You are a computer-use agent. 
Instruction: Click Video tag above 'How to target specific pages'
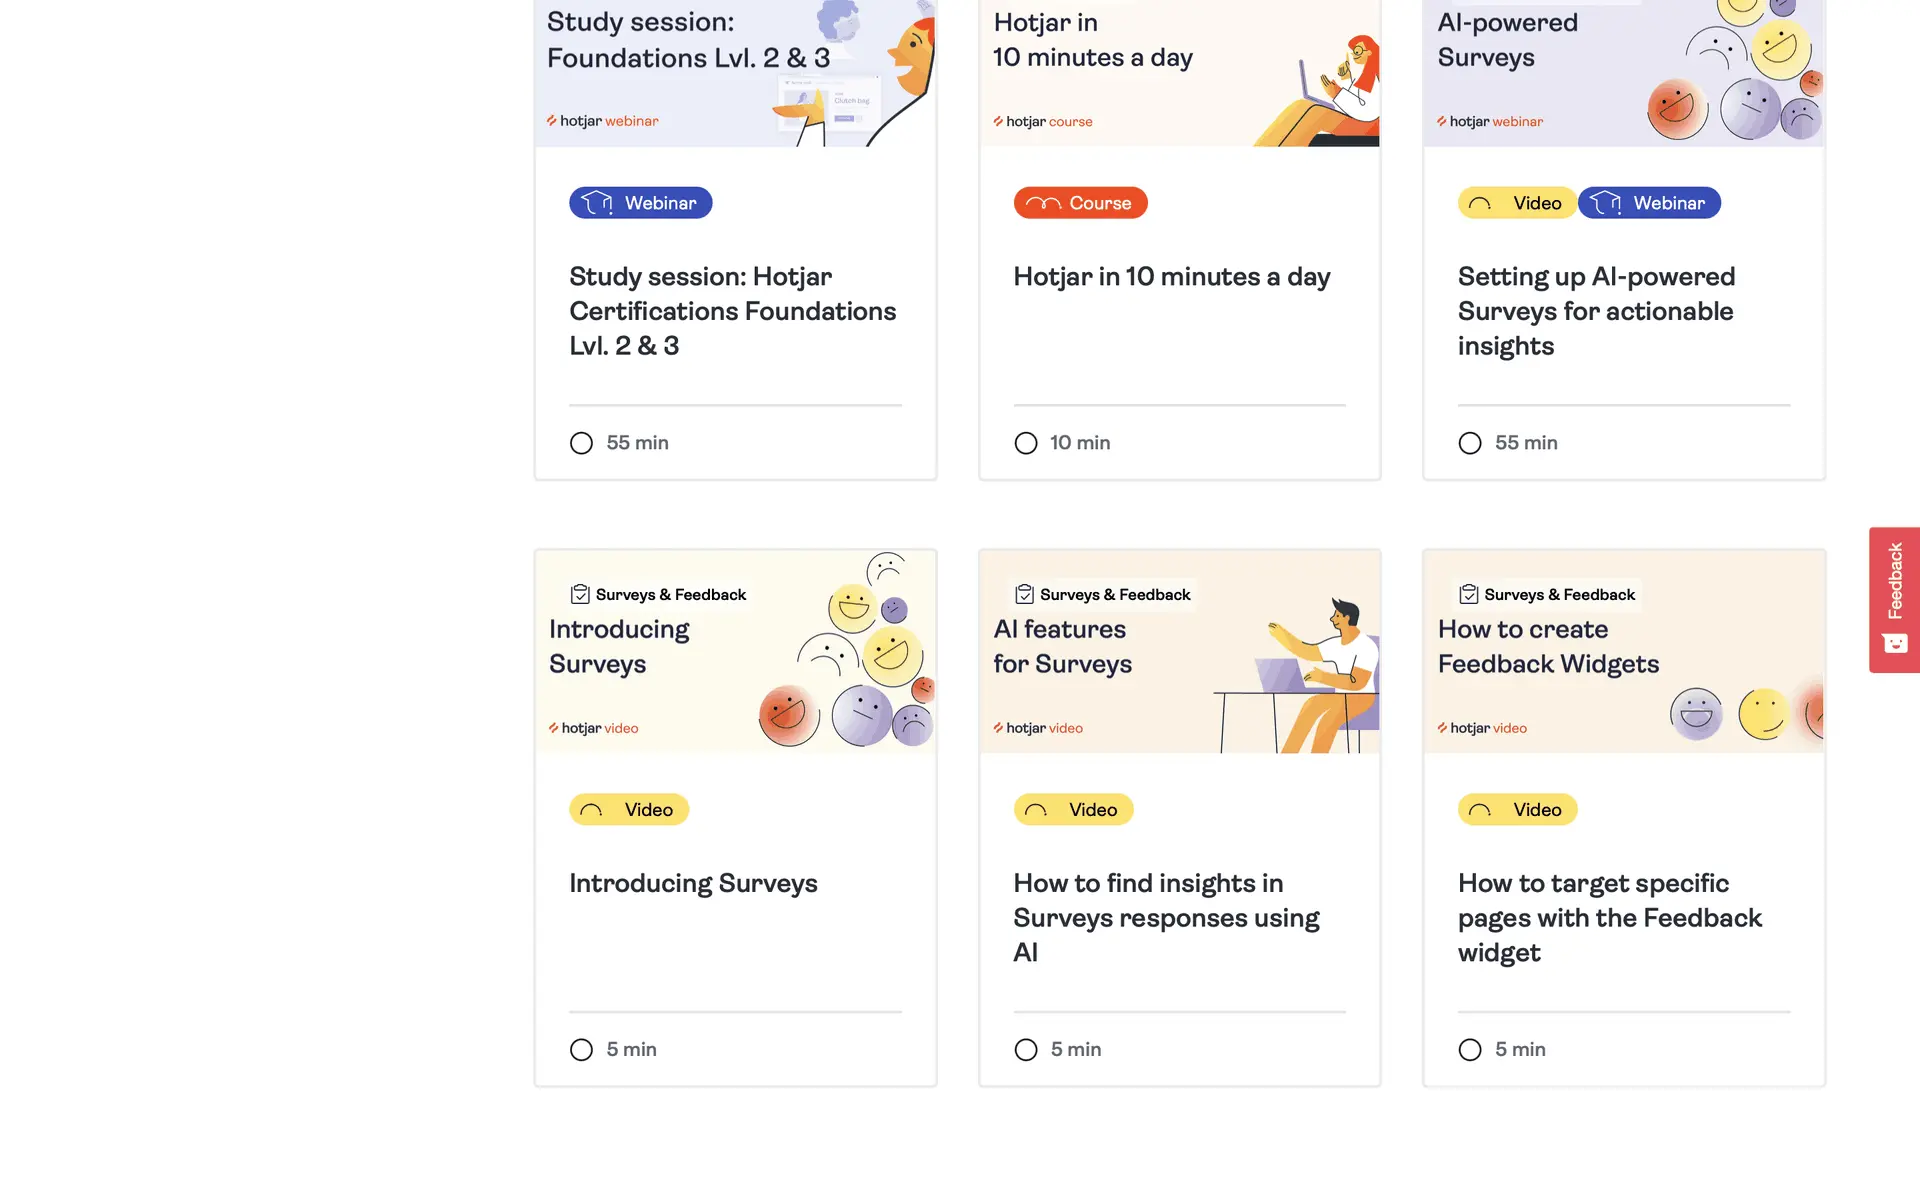1517,809
